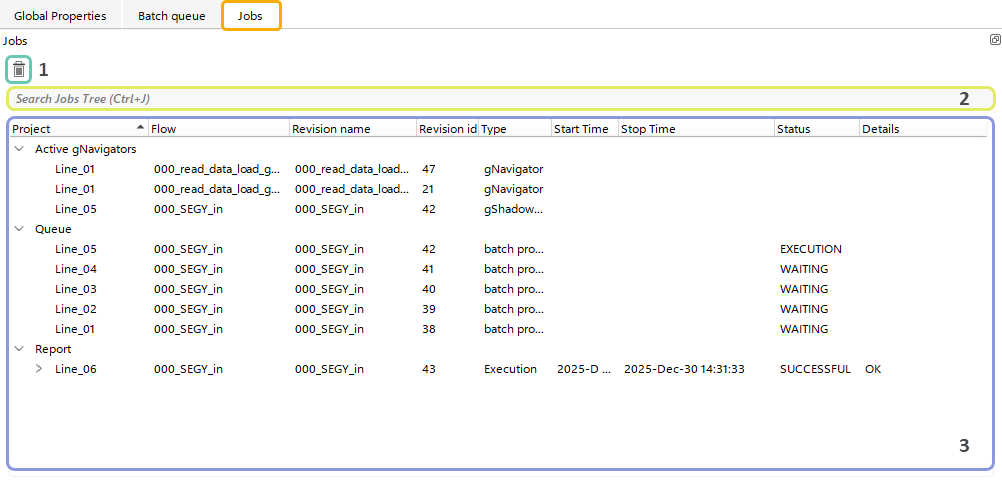Expand the Line_06 report entry

point(39,369)
